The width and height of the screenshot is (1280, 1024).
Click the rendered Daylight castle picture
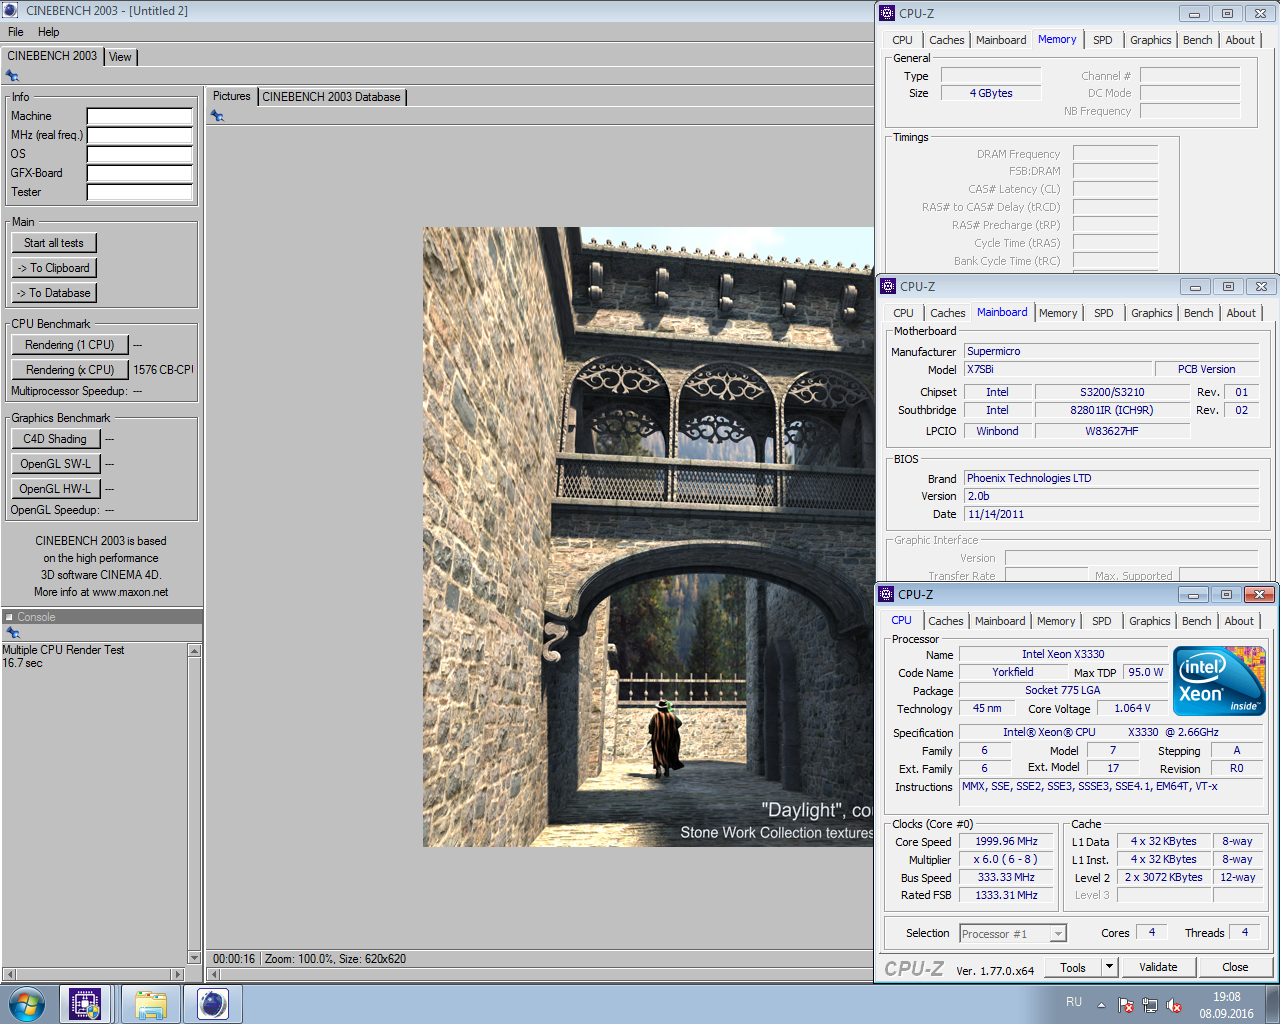click(x=648, y=537)
